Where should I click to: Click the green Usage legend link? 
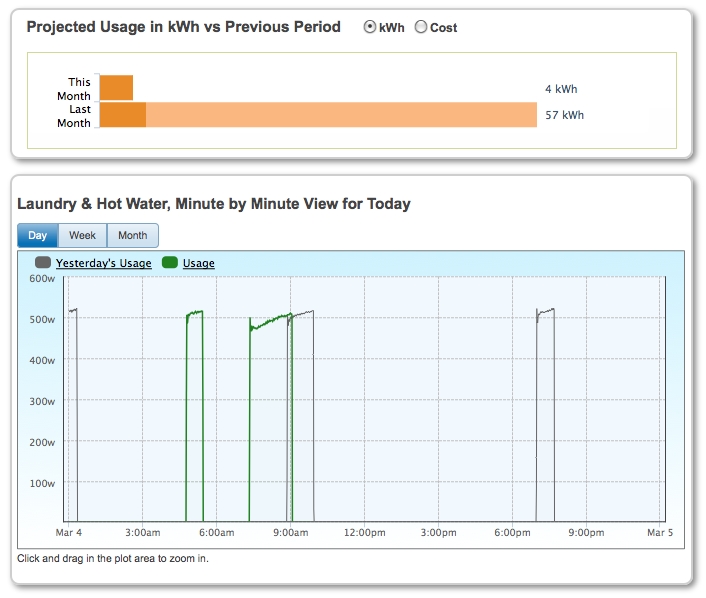coord(198,263)
